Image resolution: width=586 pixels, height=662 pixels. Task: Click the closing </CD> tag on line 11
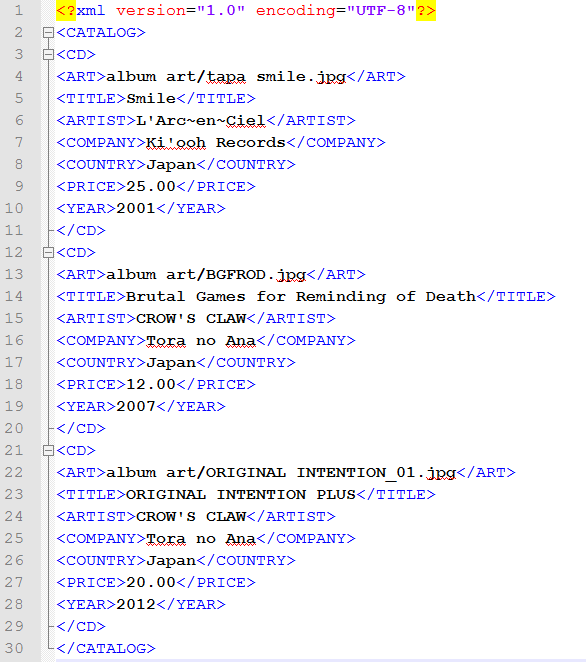81,231
